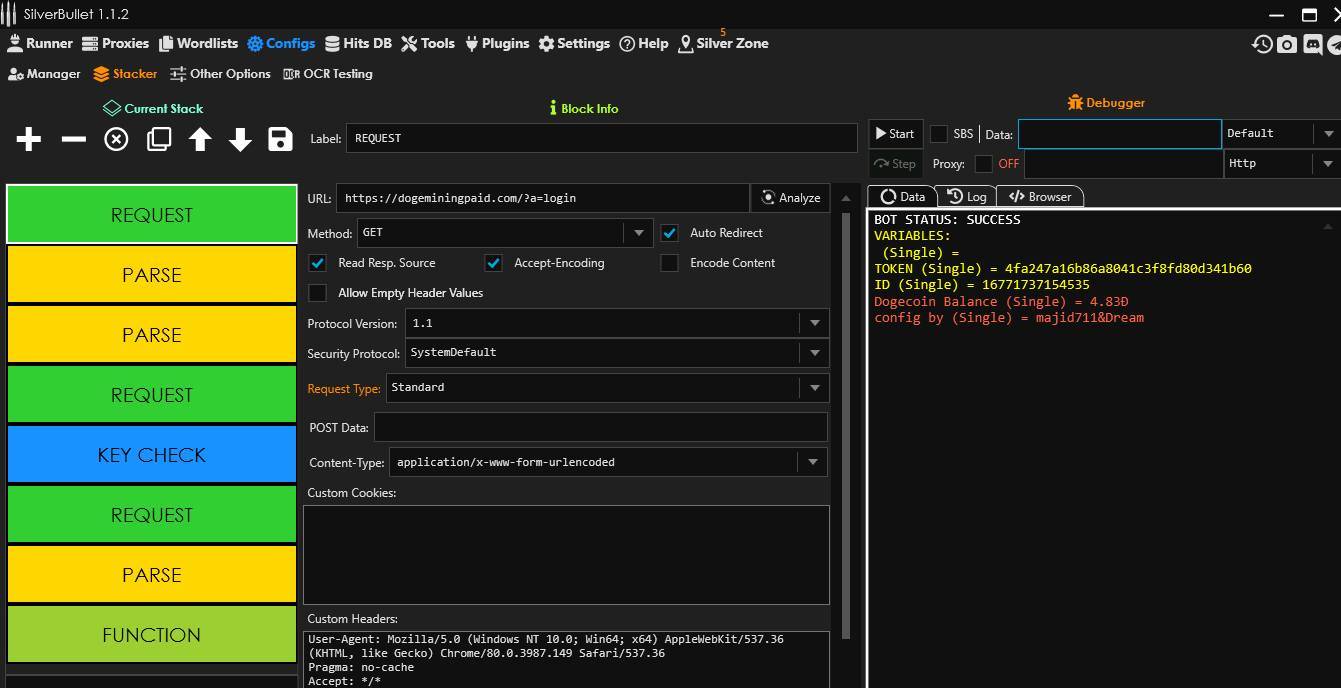Click the Start button in Debugger
Image resolution: width=1341 pixels, height=688 pixels.
point(894,134)
